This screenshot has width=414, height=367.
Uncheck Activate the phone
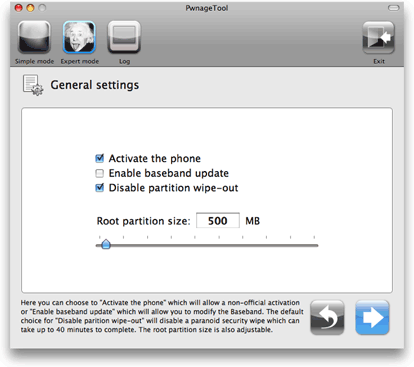pos(100,158)
